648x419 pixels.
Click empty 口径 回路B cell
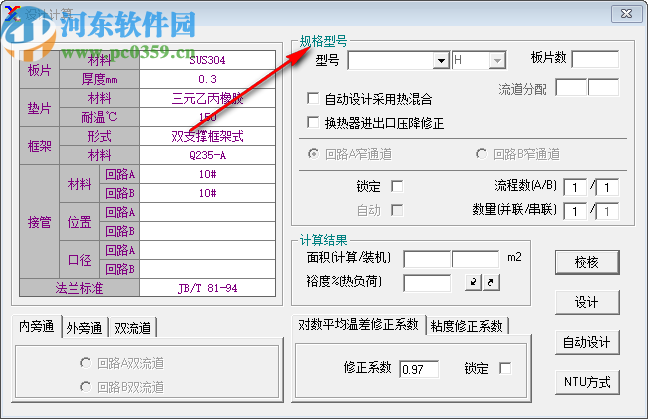pyautogui.click(x=207, y=269)
